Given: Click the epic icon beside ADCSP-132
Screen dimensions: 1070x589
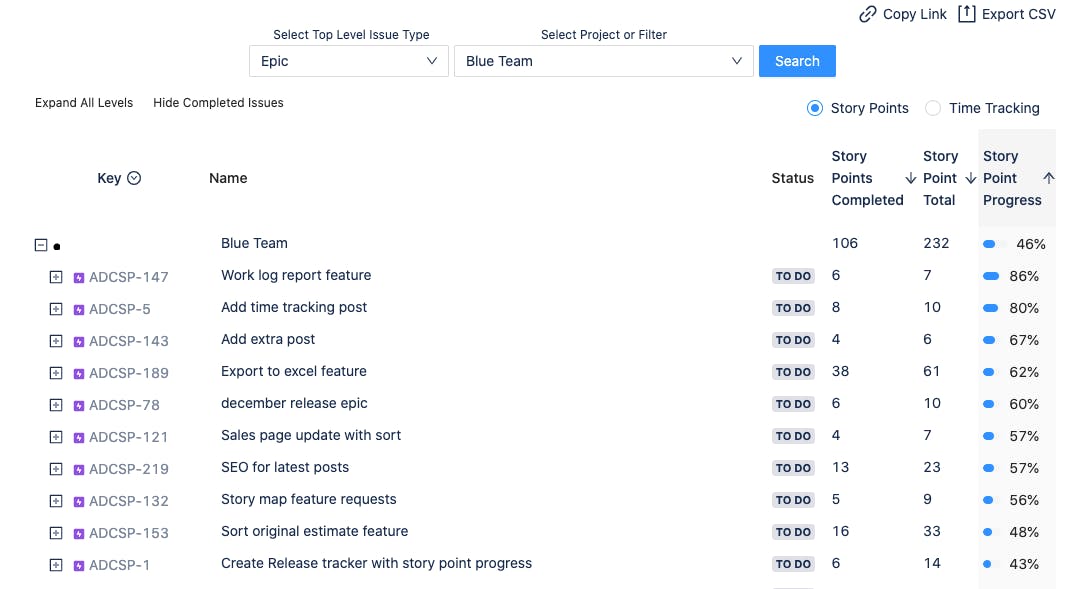Looking at the screenshot, I should (79, 502).
